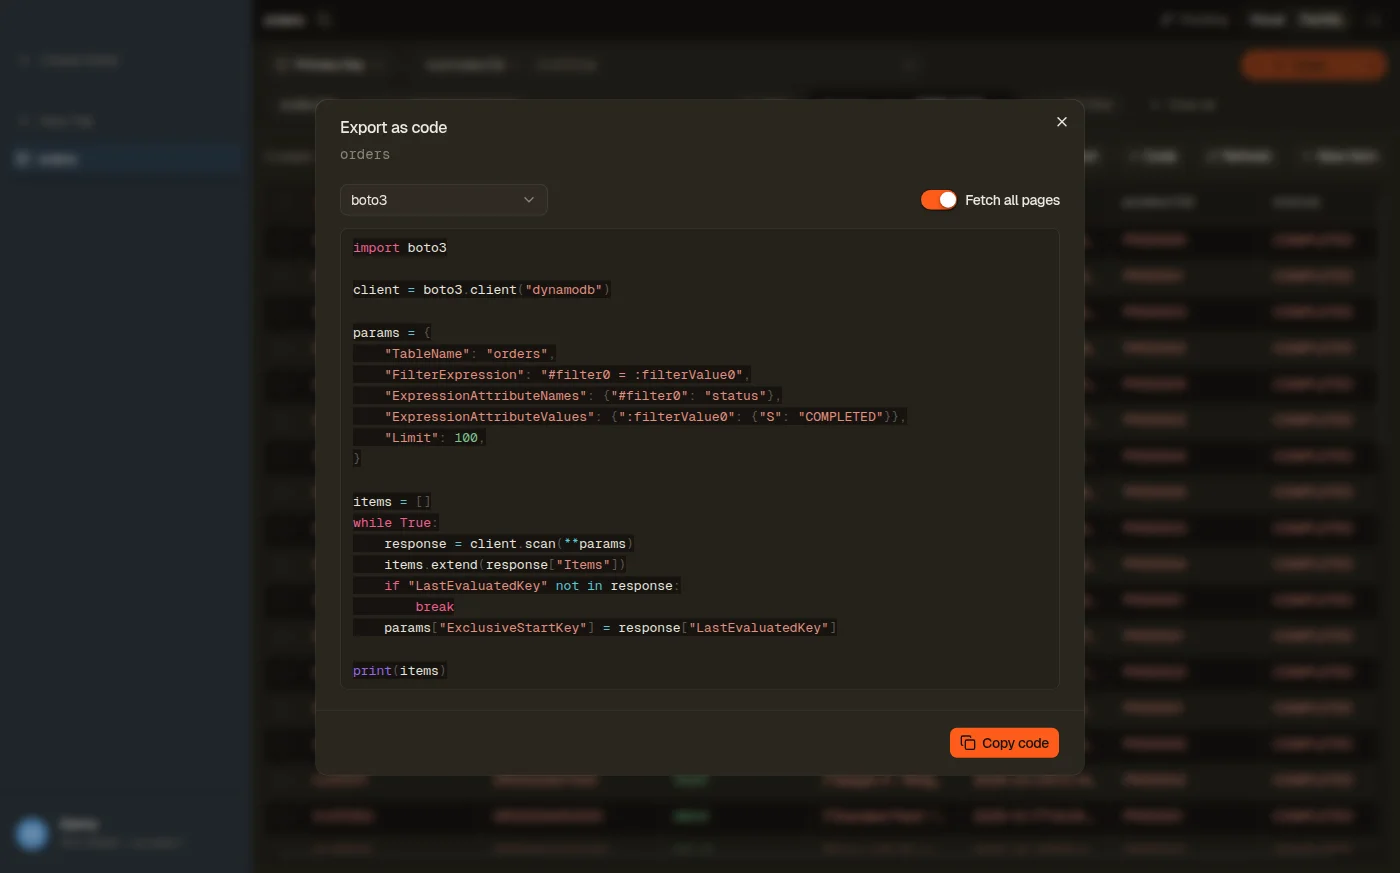The width and height of the screenshot is (1400, 873).
Task: Click the Copy code button
Action: point(1004,743)
